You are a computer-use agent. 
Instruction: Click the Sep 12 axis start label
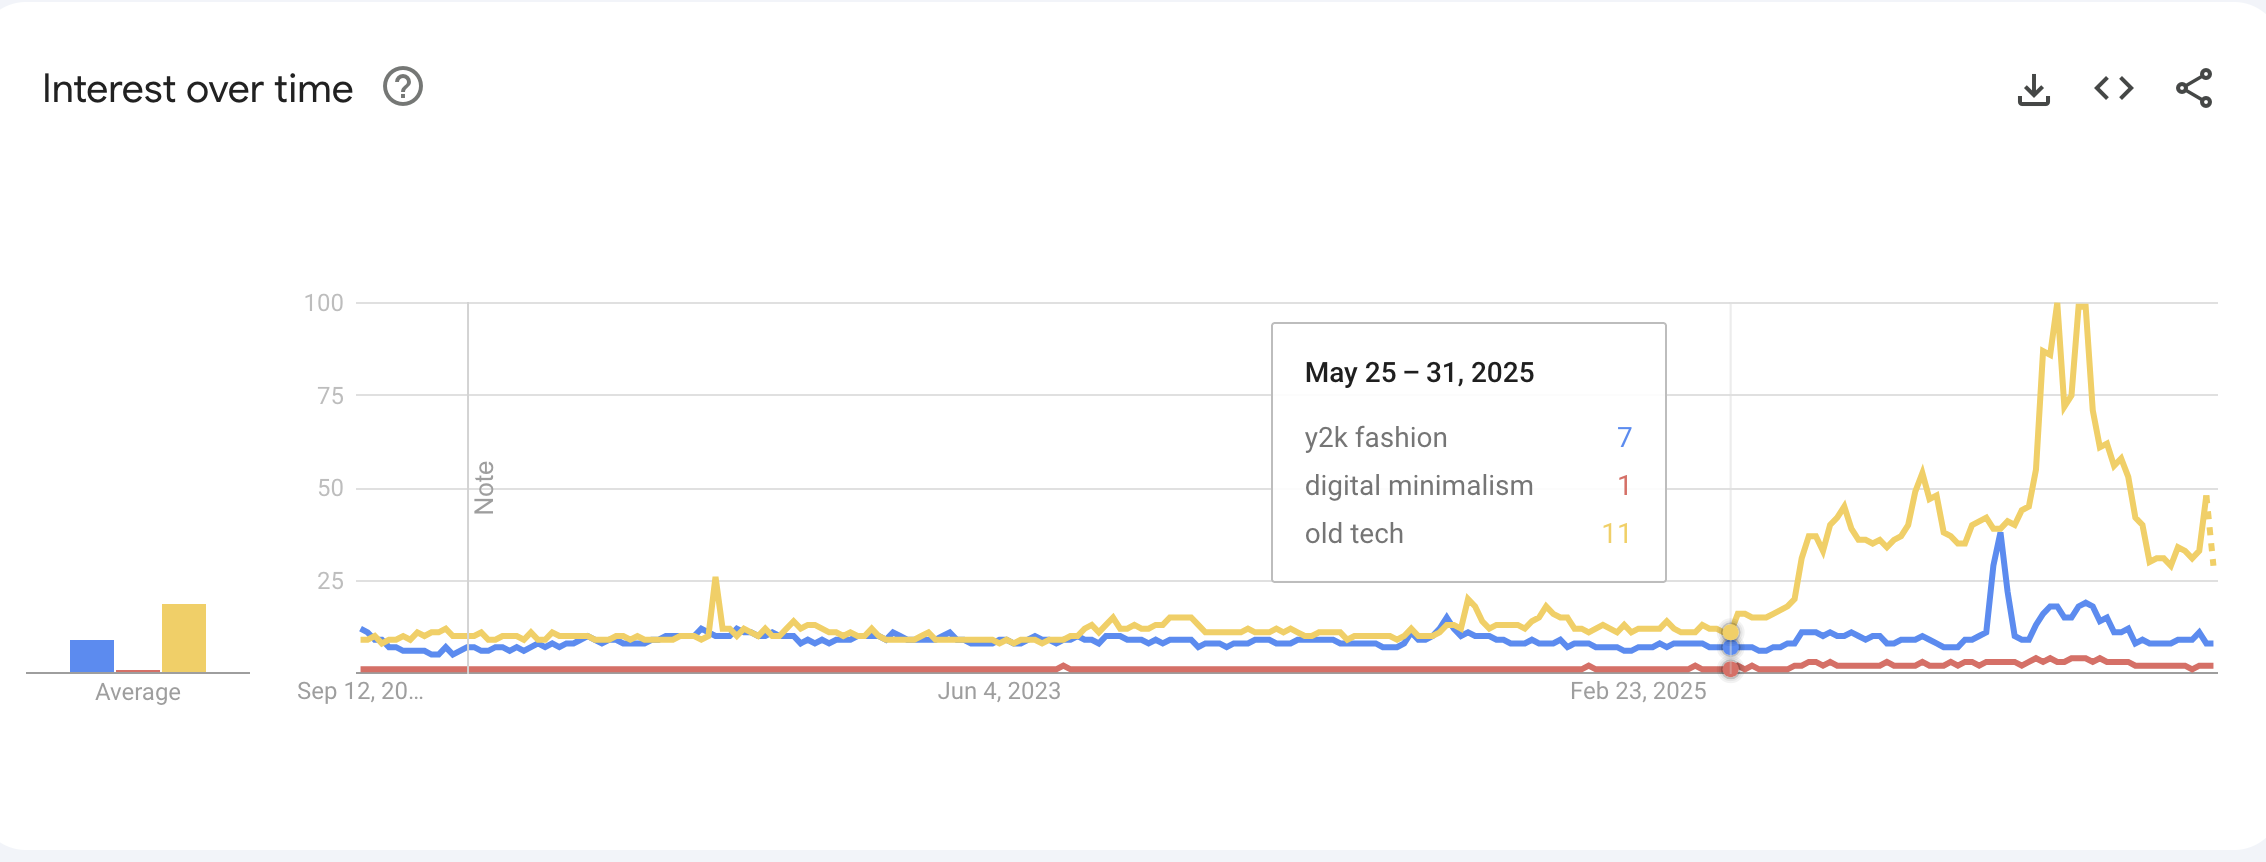click(360, 691)
